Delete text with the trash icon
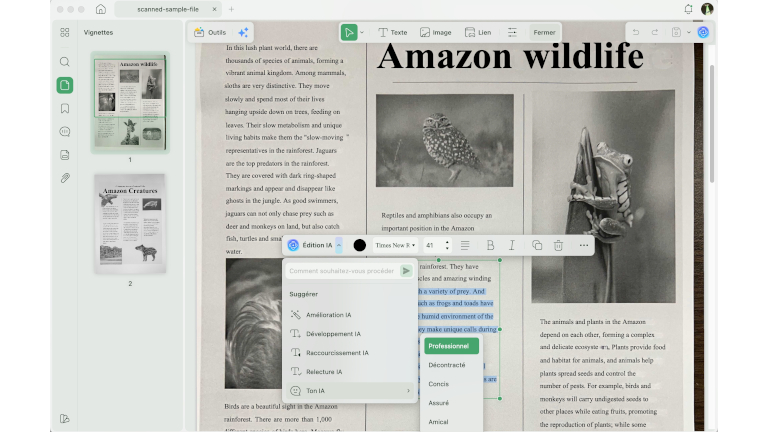The width and height of the screenshot is (768, 432). pyautogui.click(x=558, y=245)
